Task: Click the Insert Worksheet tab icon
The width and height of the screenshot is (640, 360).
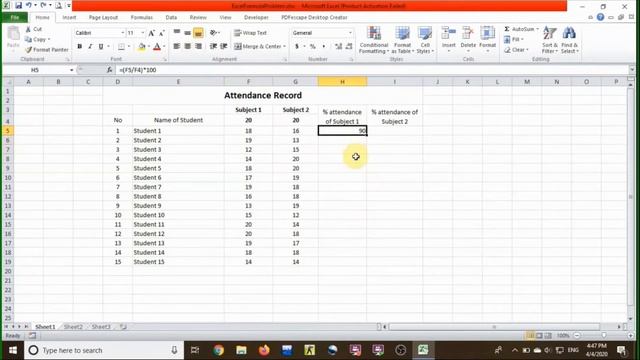Action: point(123,327)
